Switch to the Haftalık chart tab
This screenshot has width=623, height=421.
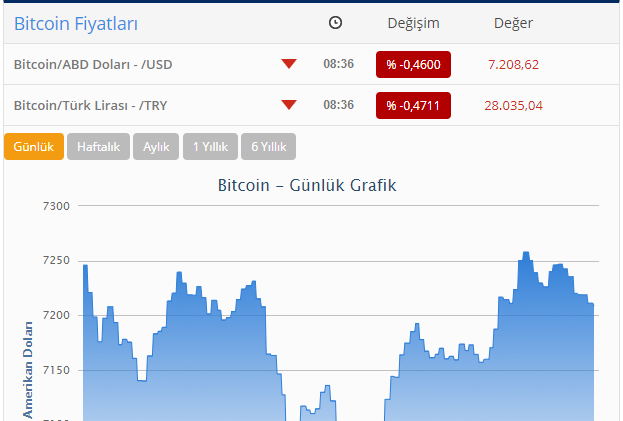(x=99, y=147)
